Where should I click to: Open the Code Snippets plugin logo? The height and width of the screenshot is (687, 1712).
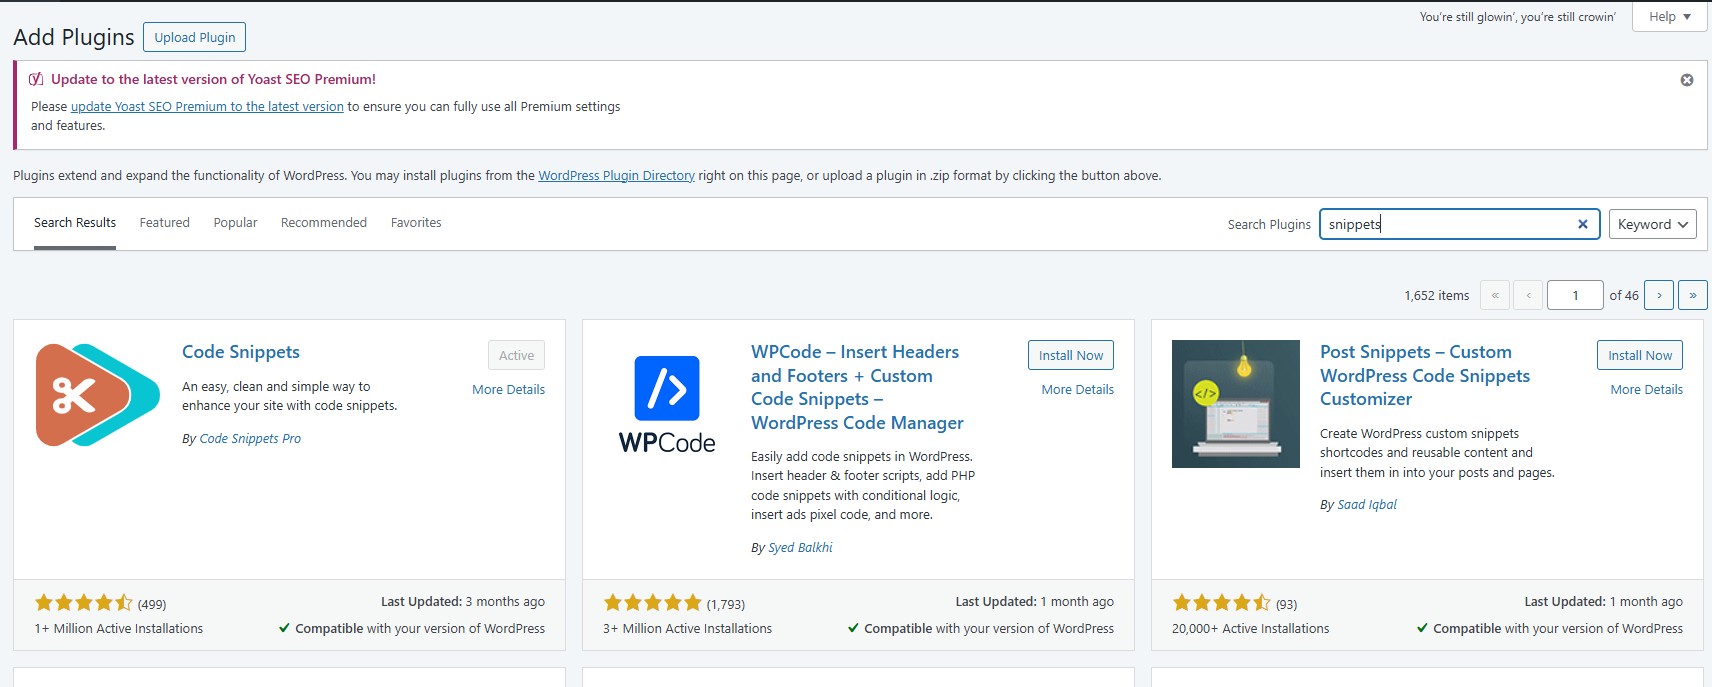click(x=98, y=395)
